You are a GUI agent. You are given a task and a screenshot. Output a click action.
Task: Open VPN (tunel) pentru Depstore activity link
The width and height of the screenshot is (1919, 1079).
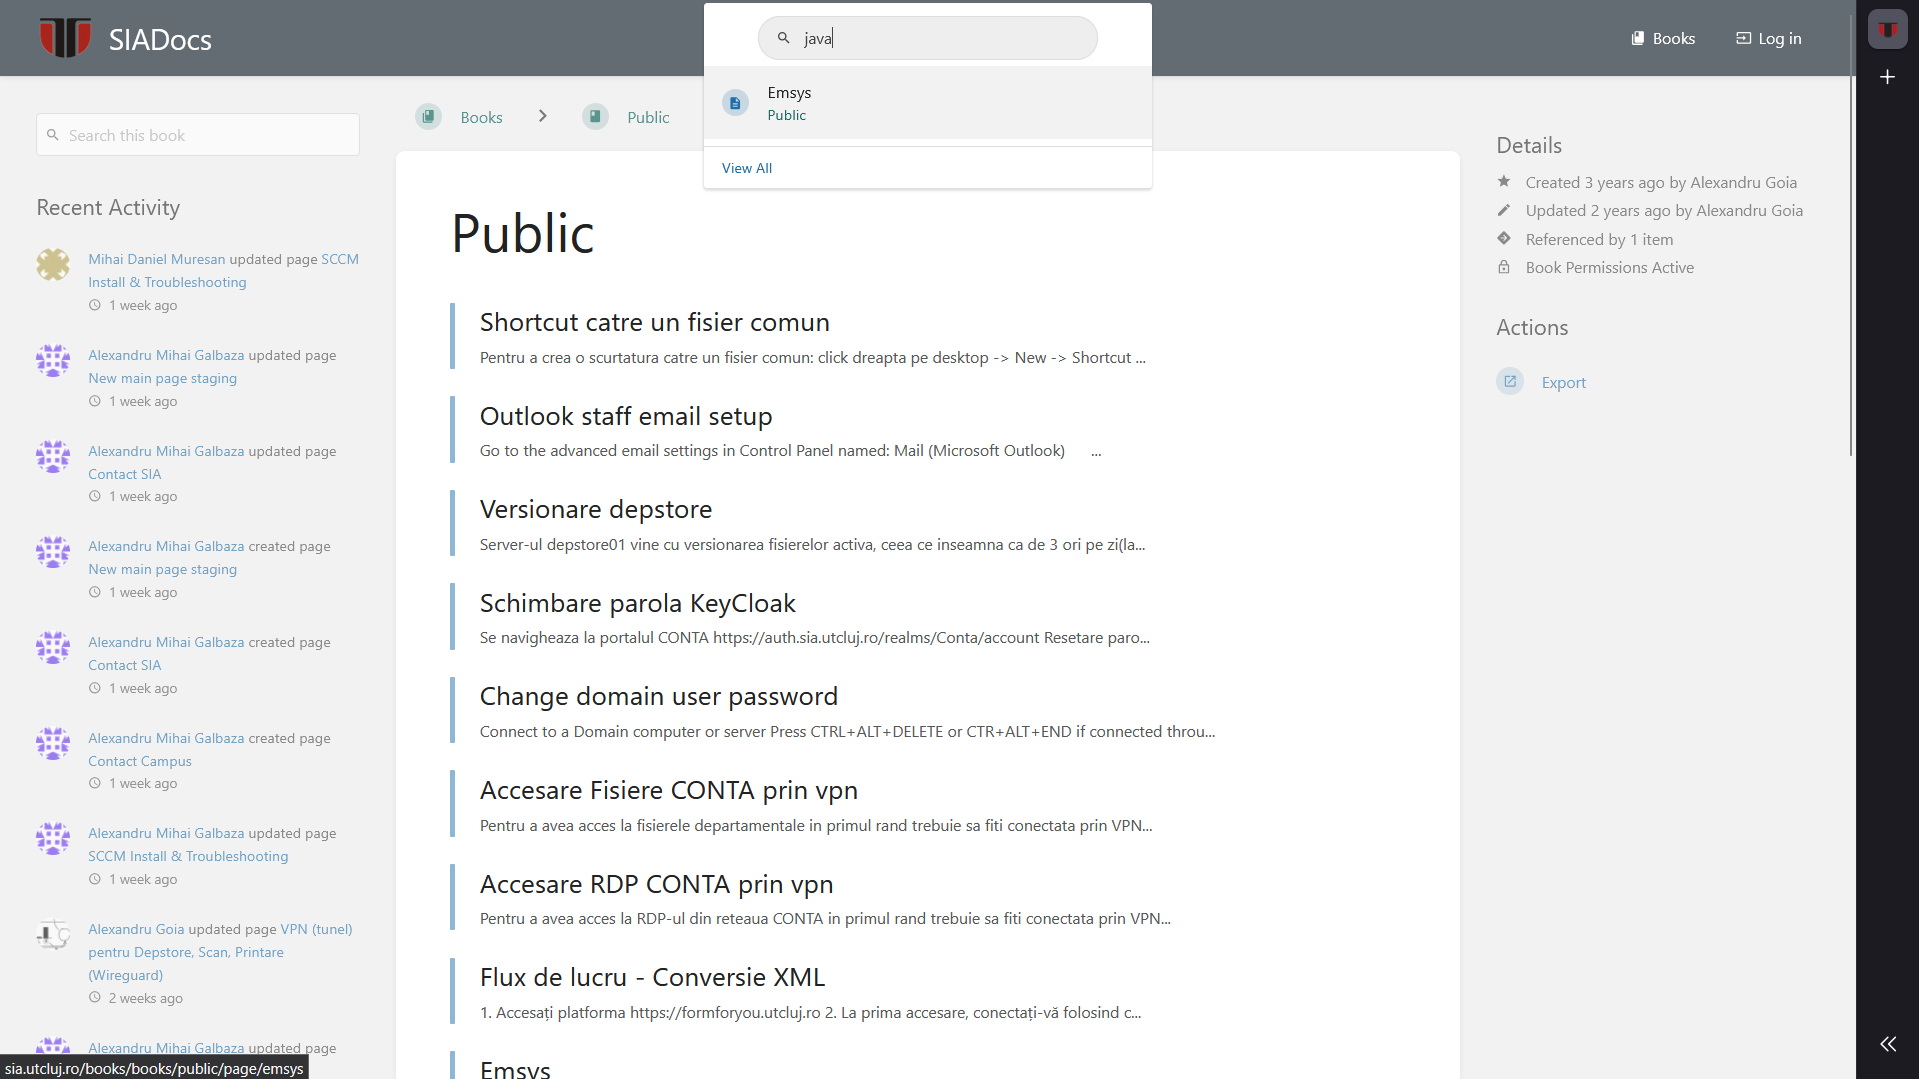pyautogui.click(x=220, y=952)
